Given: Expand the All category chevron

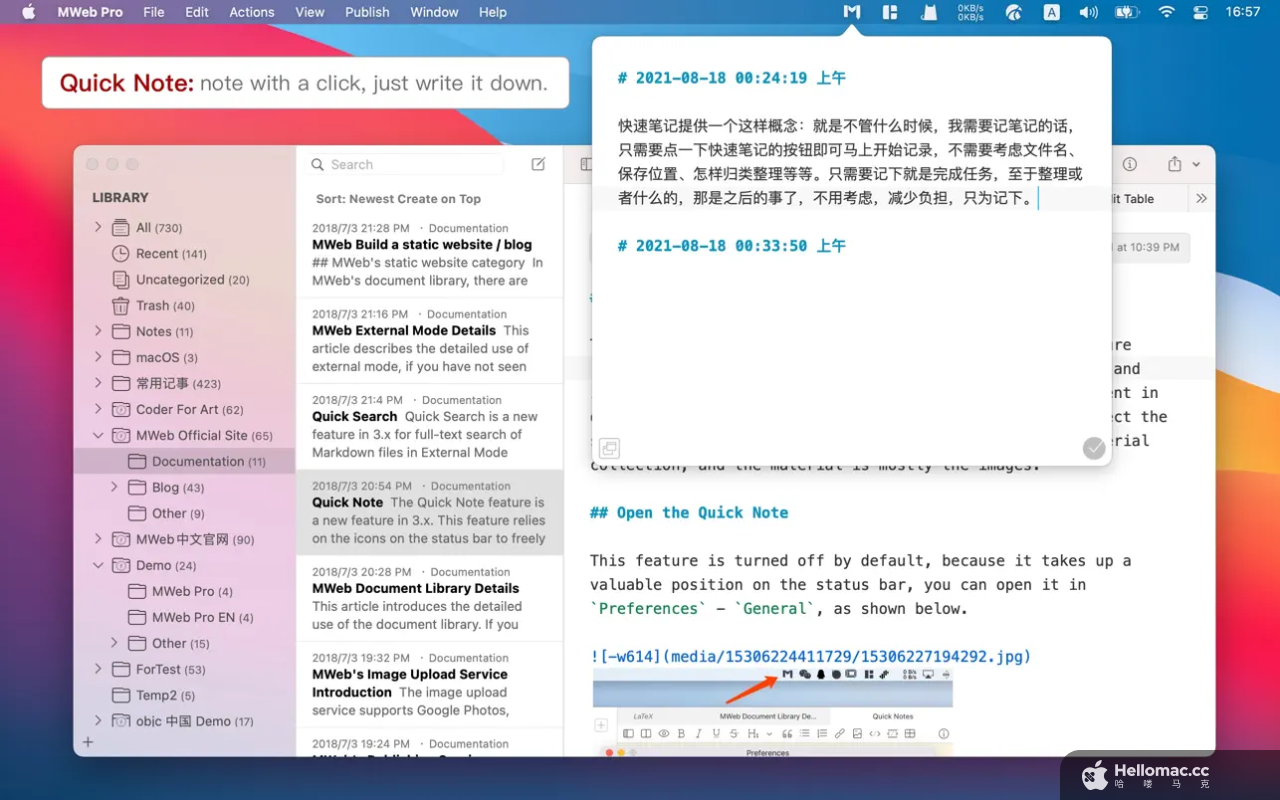Looking at the screenshot, I should pos(98,227).
